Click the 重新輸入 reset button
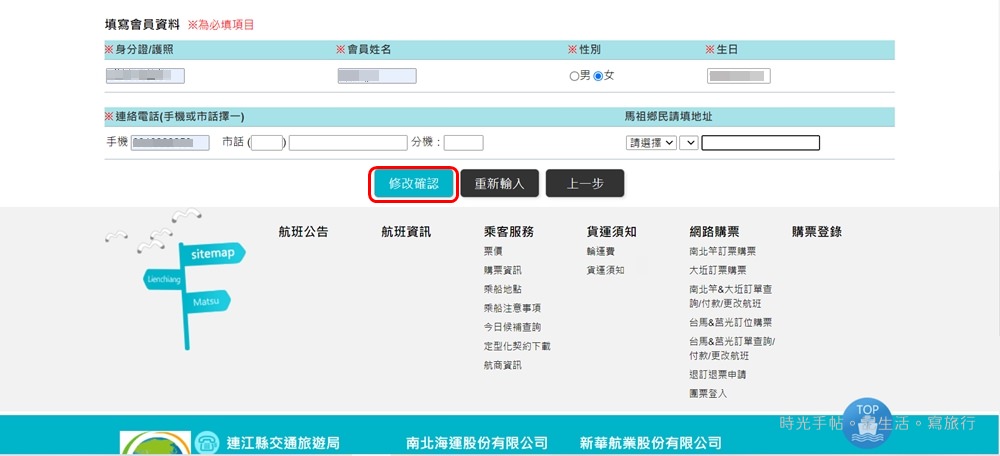Viewport: 1000px width, 456px height. 499,184
